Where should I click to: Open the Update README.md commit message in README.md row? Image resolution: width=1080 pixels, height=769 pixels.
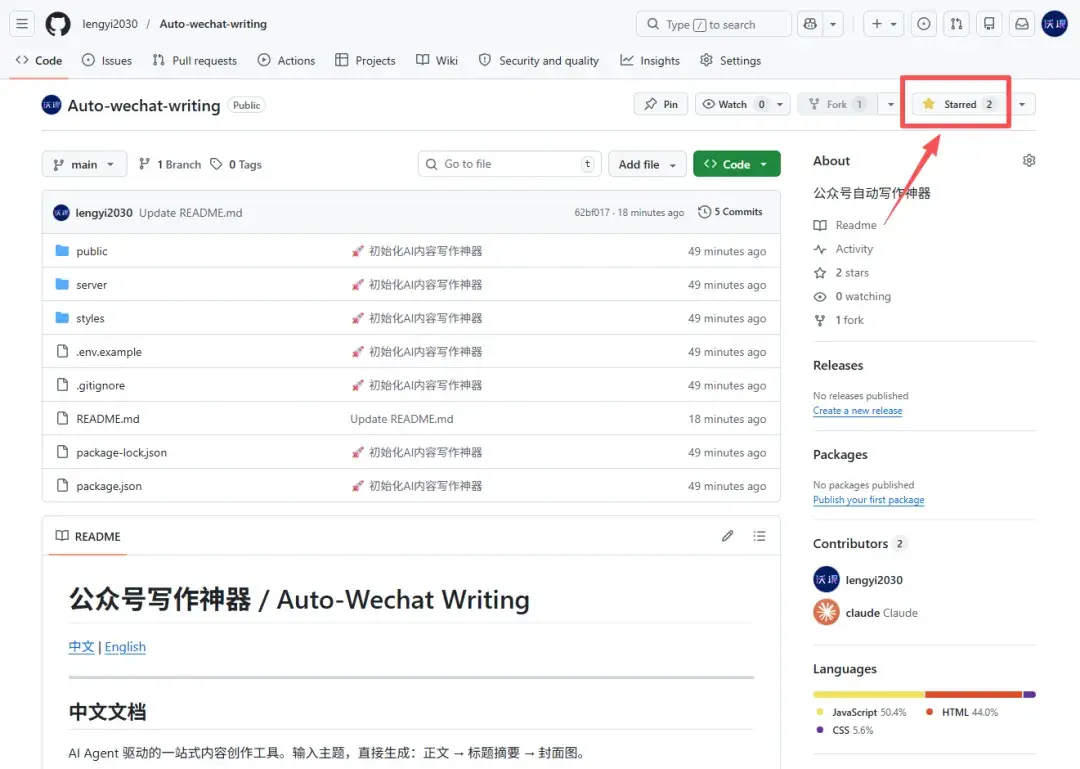click(x=402, y=419)
